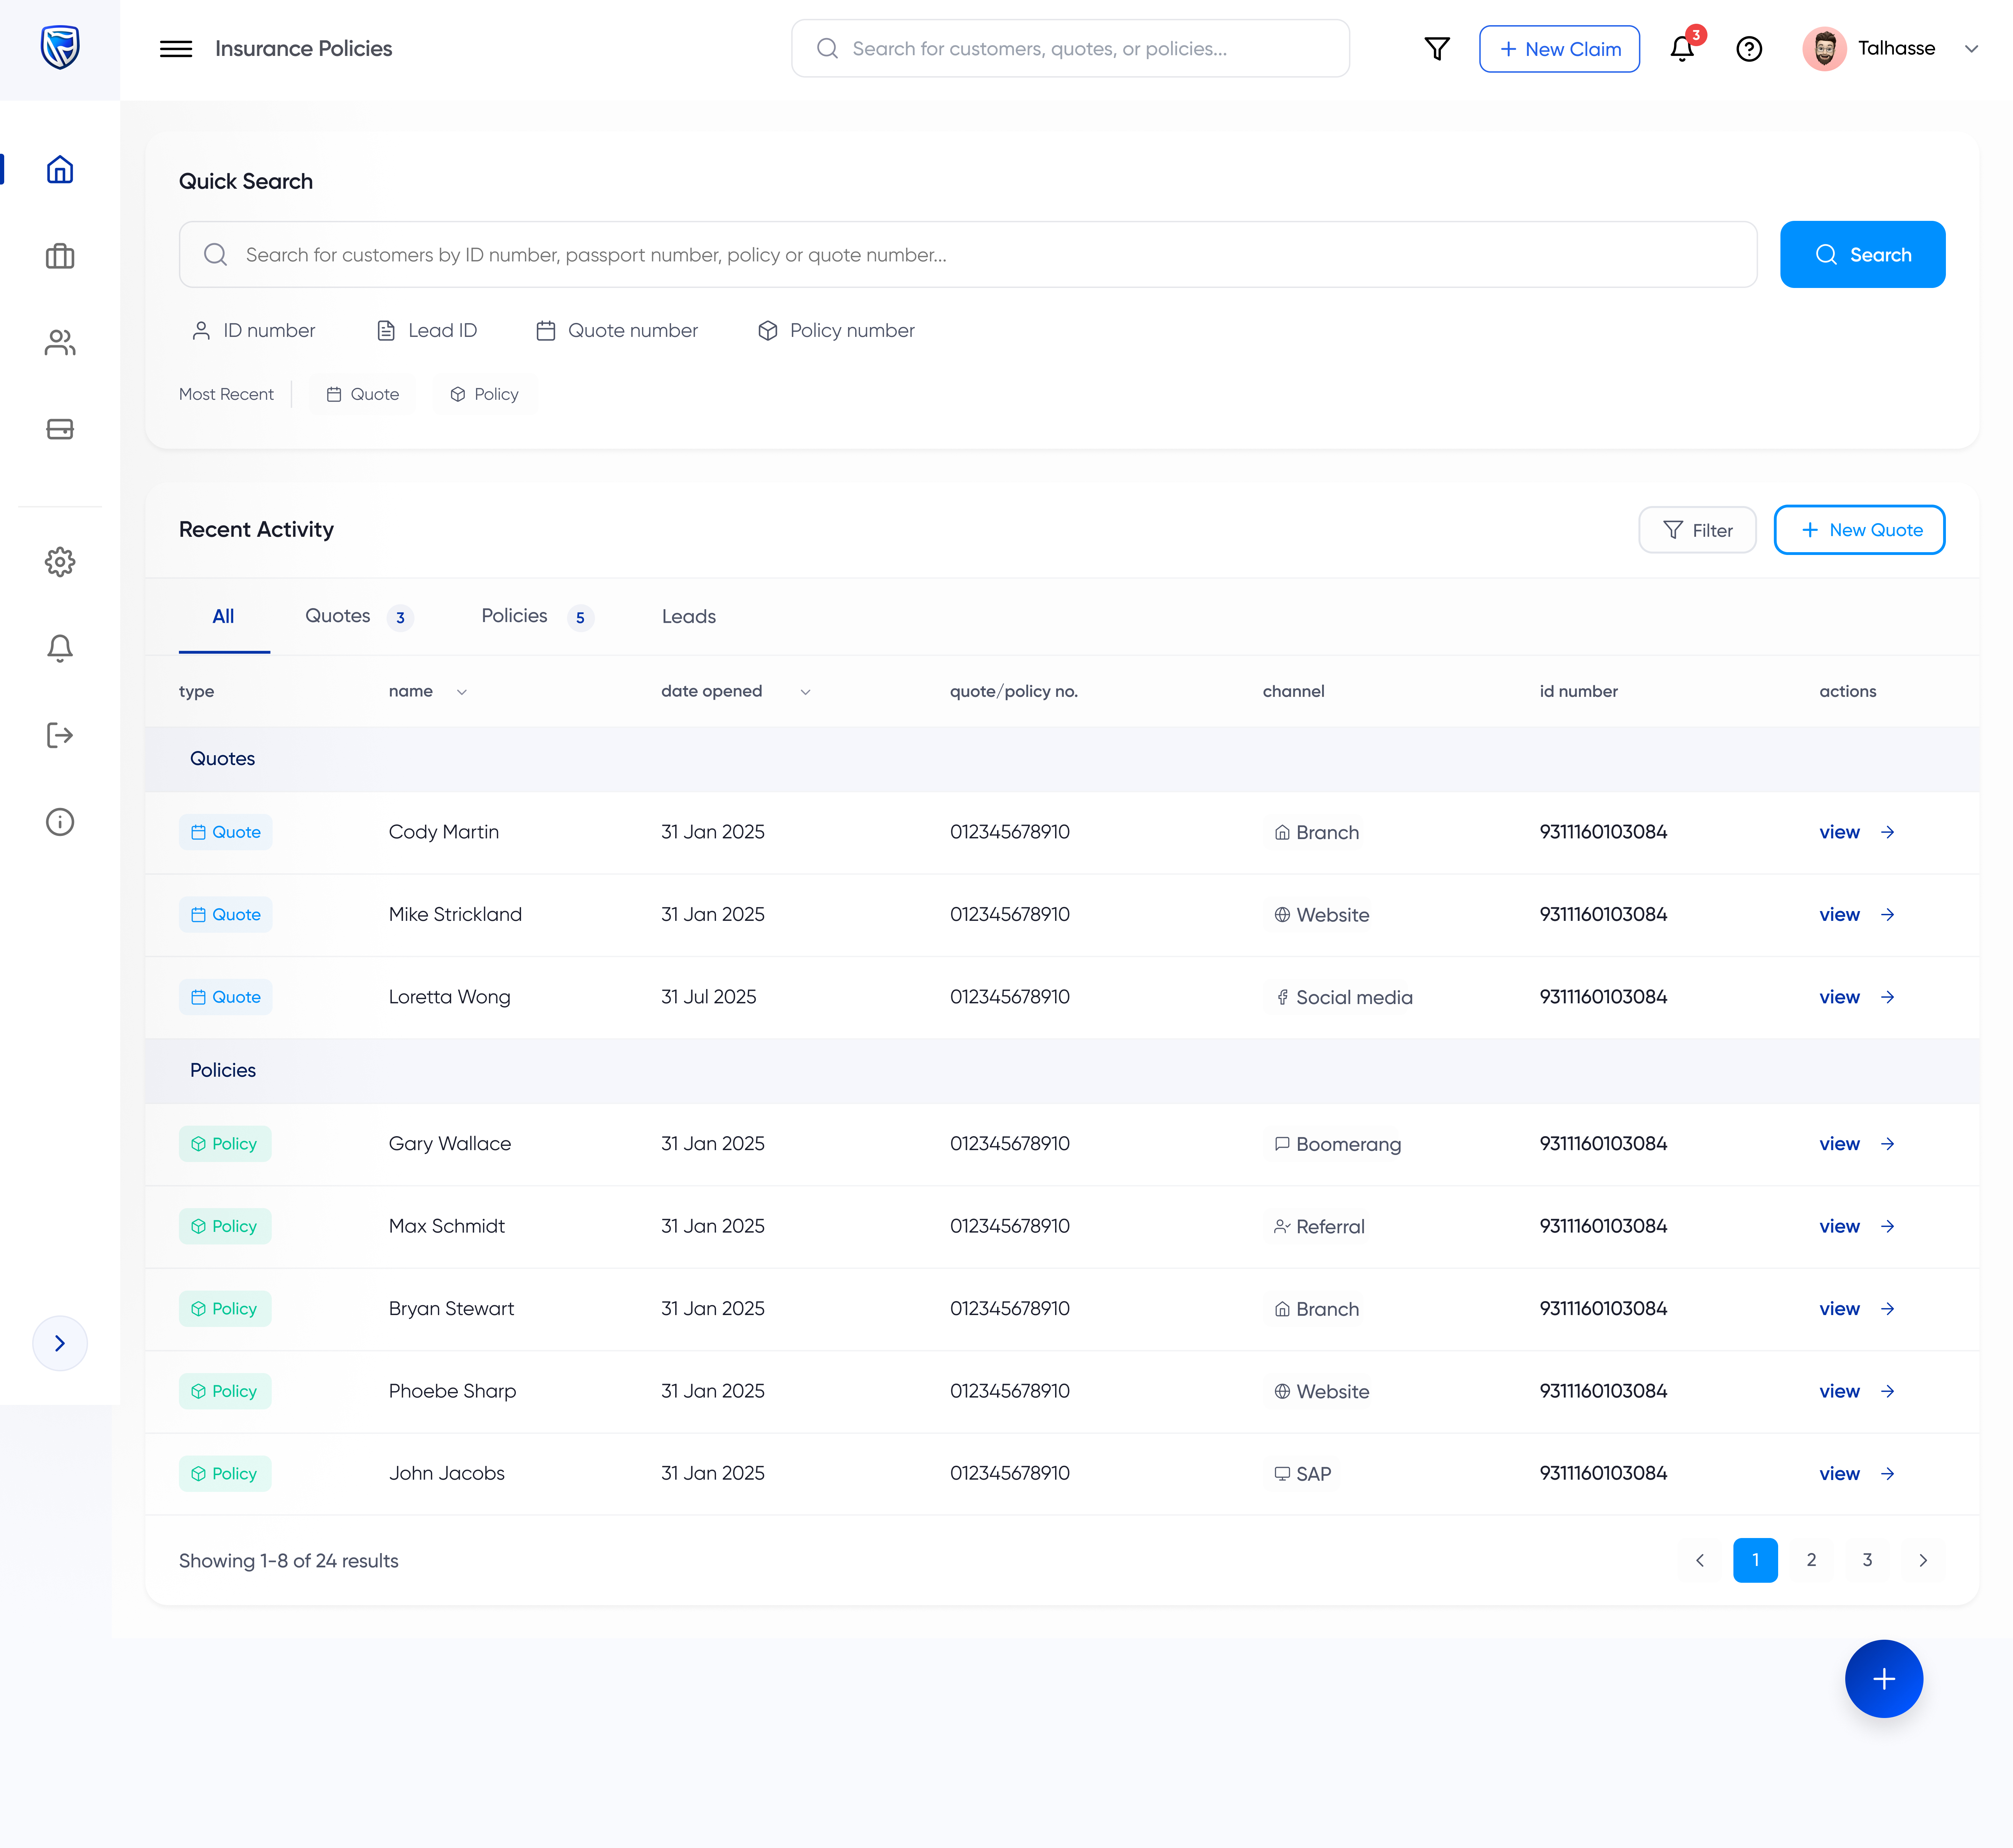
Task: Click the help question mark icon
Action: tap(1749, 49)
